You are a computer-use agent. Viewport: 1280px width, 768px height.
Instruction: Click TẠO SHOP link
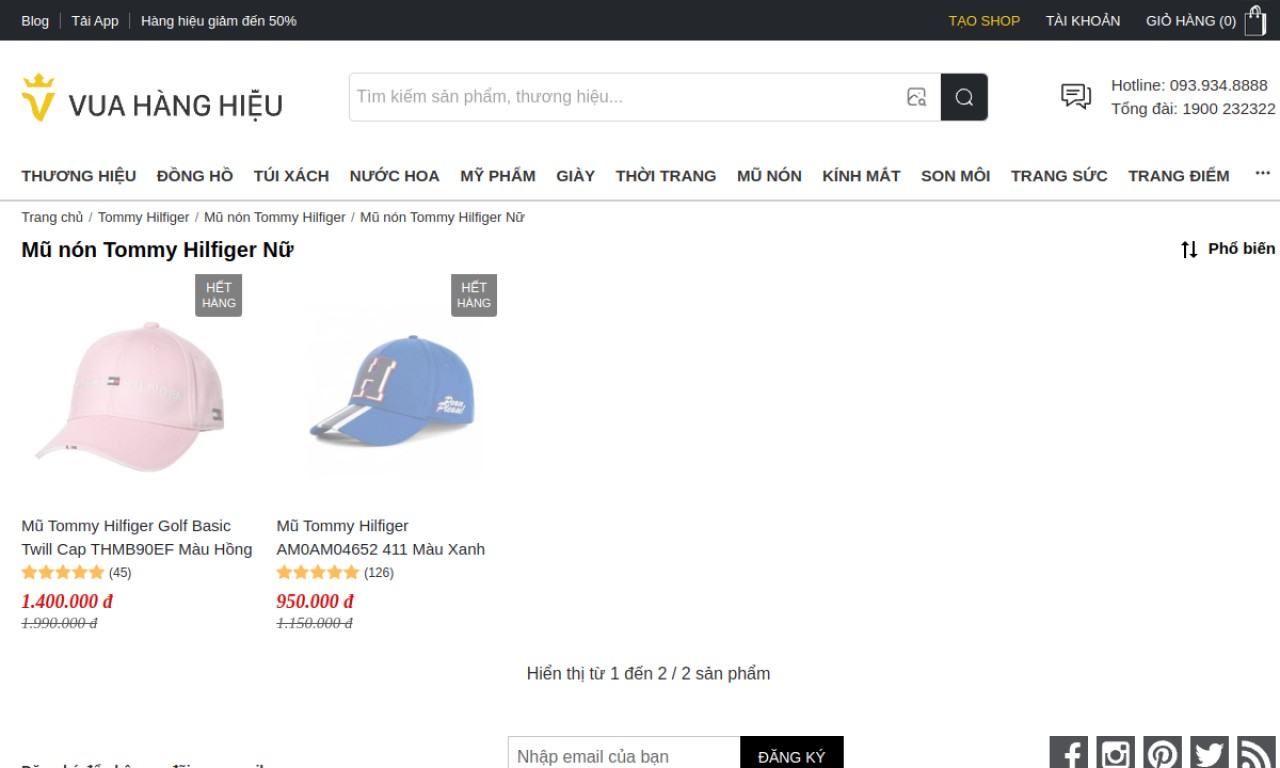(984, 21)
